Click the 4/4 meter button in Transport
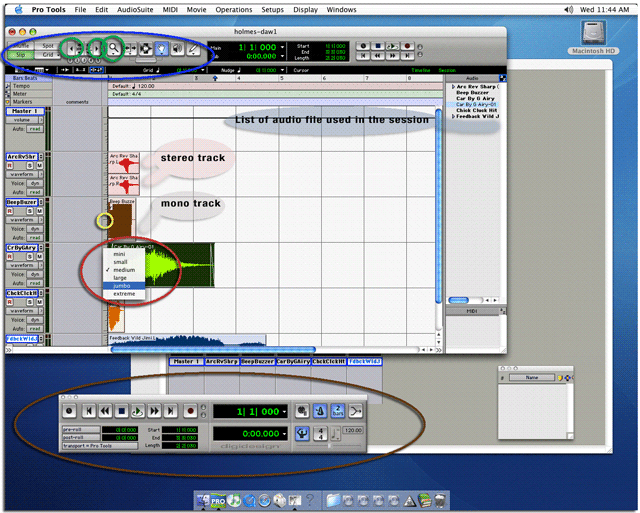Viewport: 640px width, 513px height. [x=320, y=433]
